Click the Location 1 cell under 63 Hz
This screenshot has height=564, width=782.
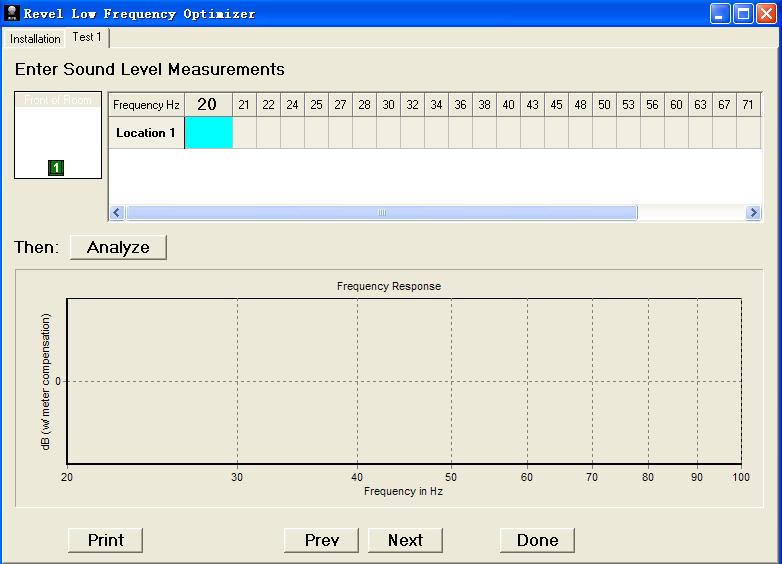[x=701, y=133]
